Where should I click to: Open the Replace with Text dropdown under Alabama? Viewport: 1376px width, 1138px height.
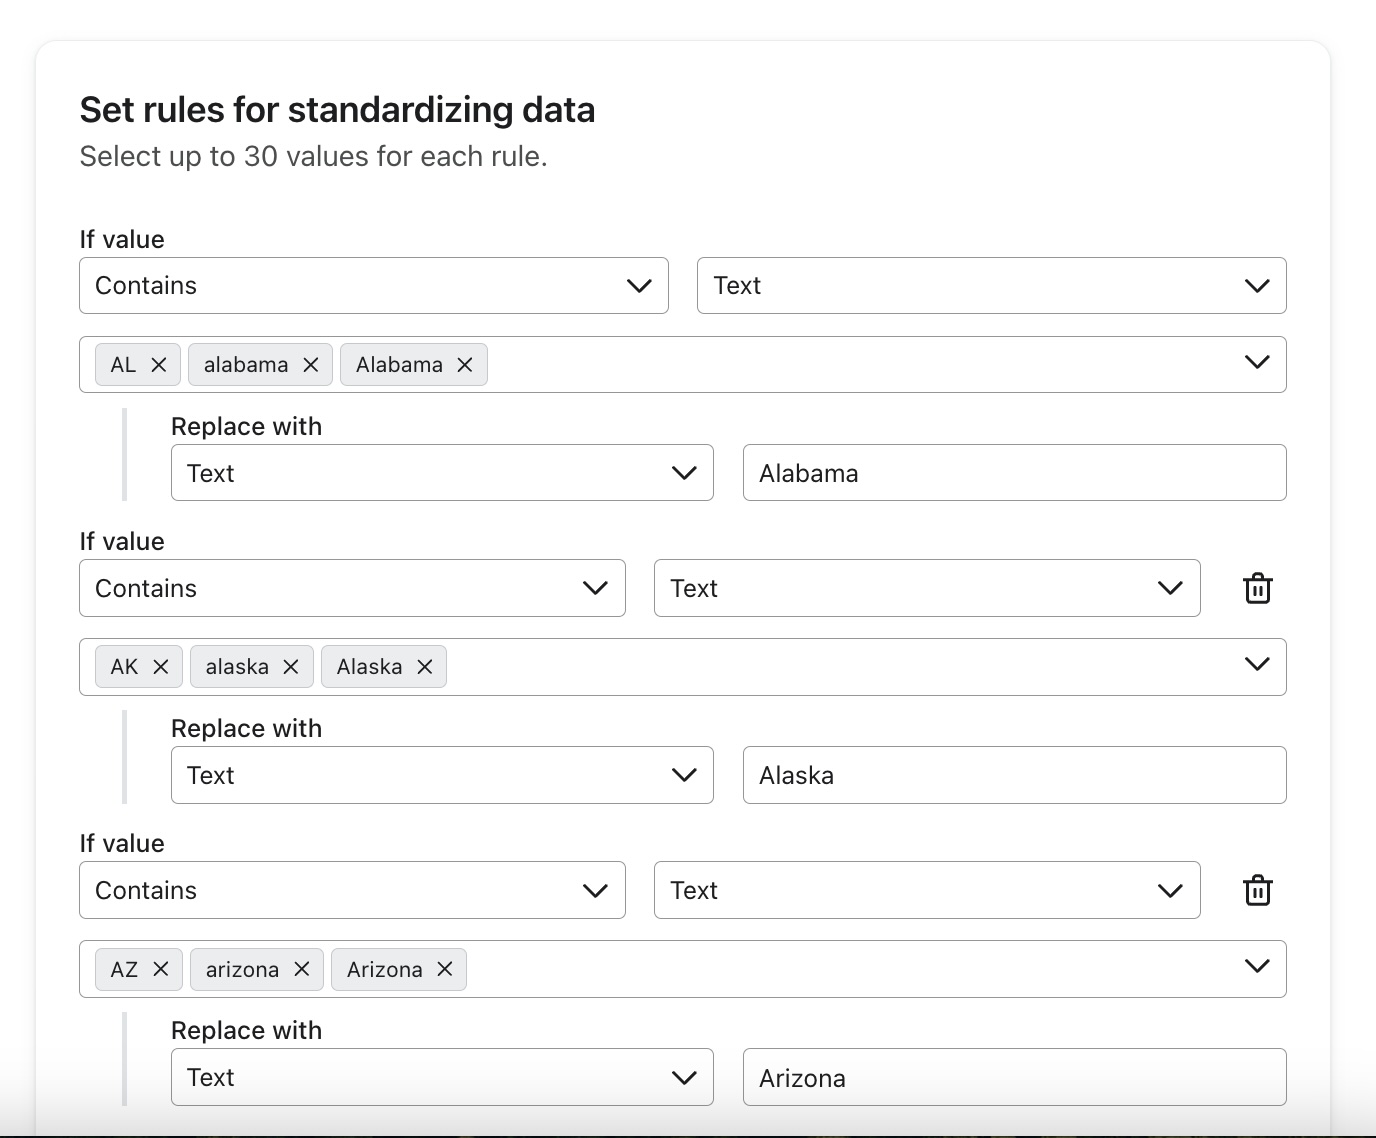tap(442, 472)
